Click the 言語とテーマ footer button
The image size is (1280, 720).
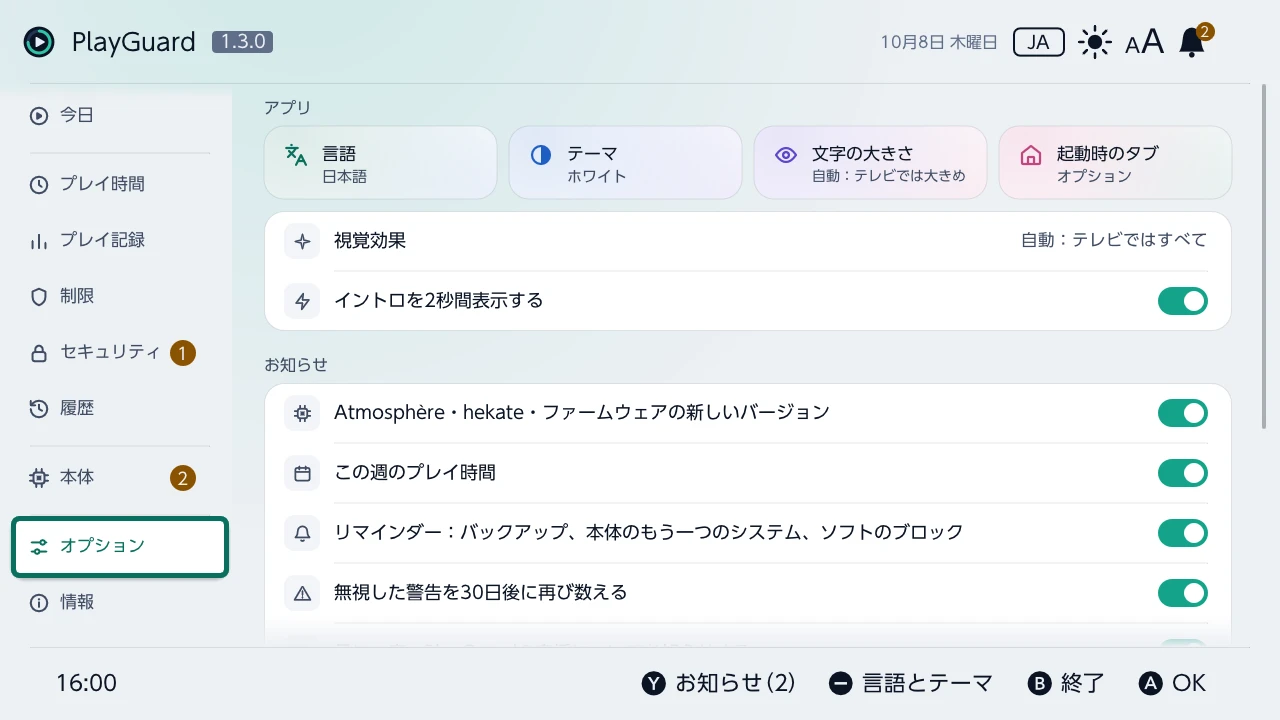point(911,683)
